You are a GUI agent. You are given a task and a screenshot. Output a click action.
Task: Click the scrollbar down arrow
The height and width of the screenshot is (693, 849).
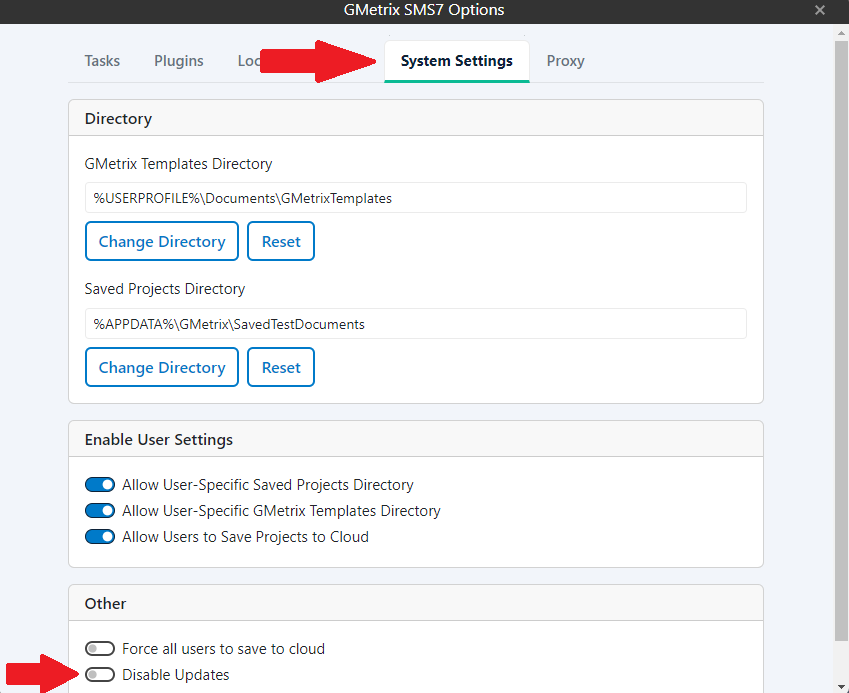point(841,687)
